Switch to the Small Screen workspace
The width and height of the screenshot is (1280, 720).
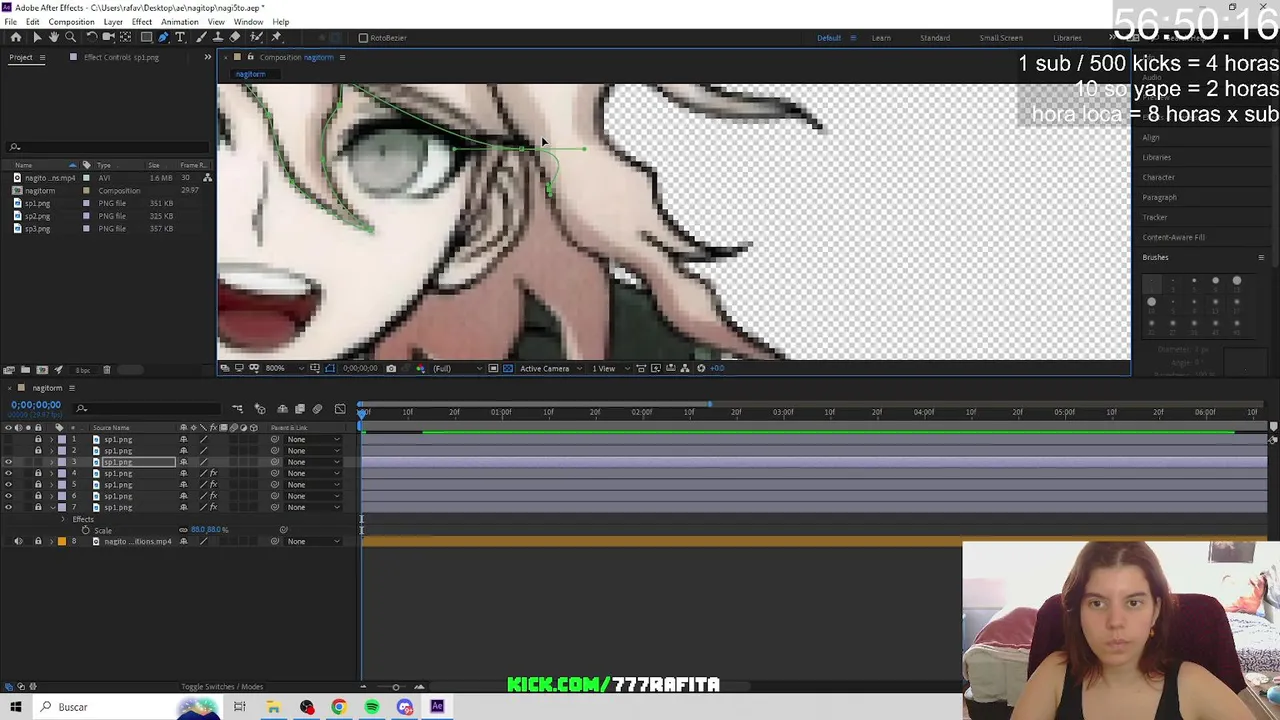click(x=1001, y=38)
